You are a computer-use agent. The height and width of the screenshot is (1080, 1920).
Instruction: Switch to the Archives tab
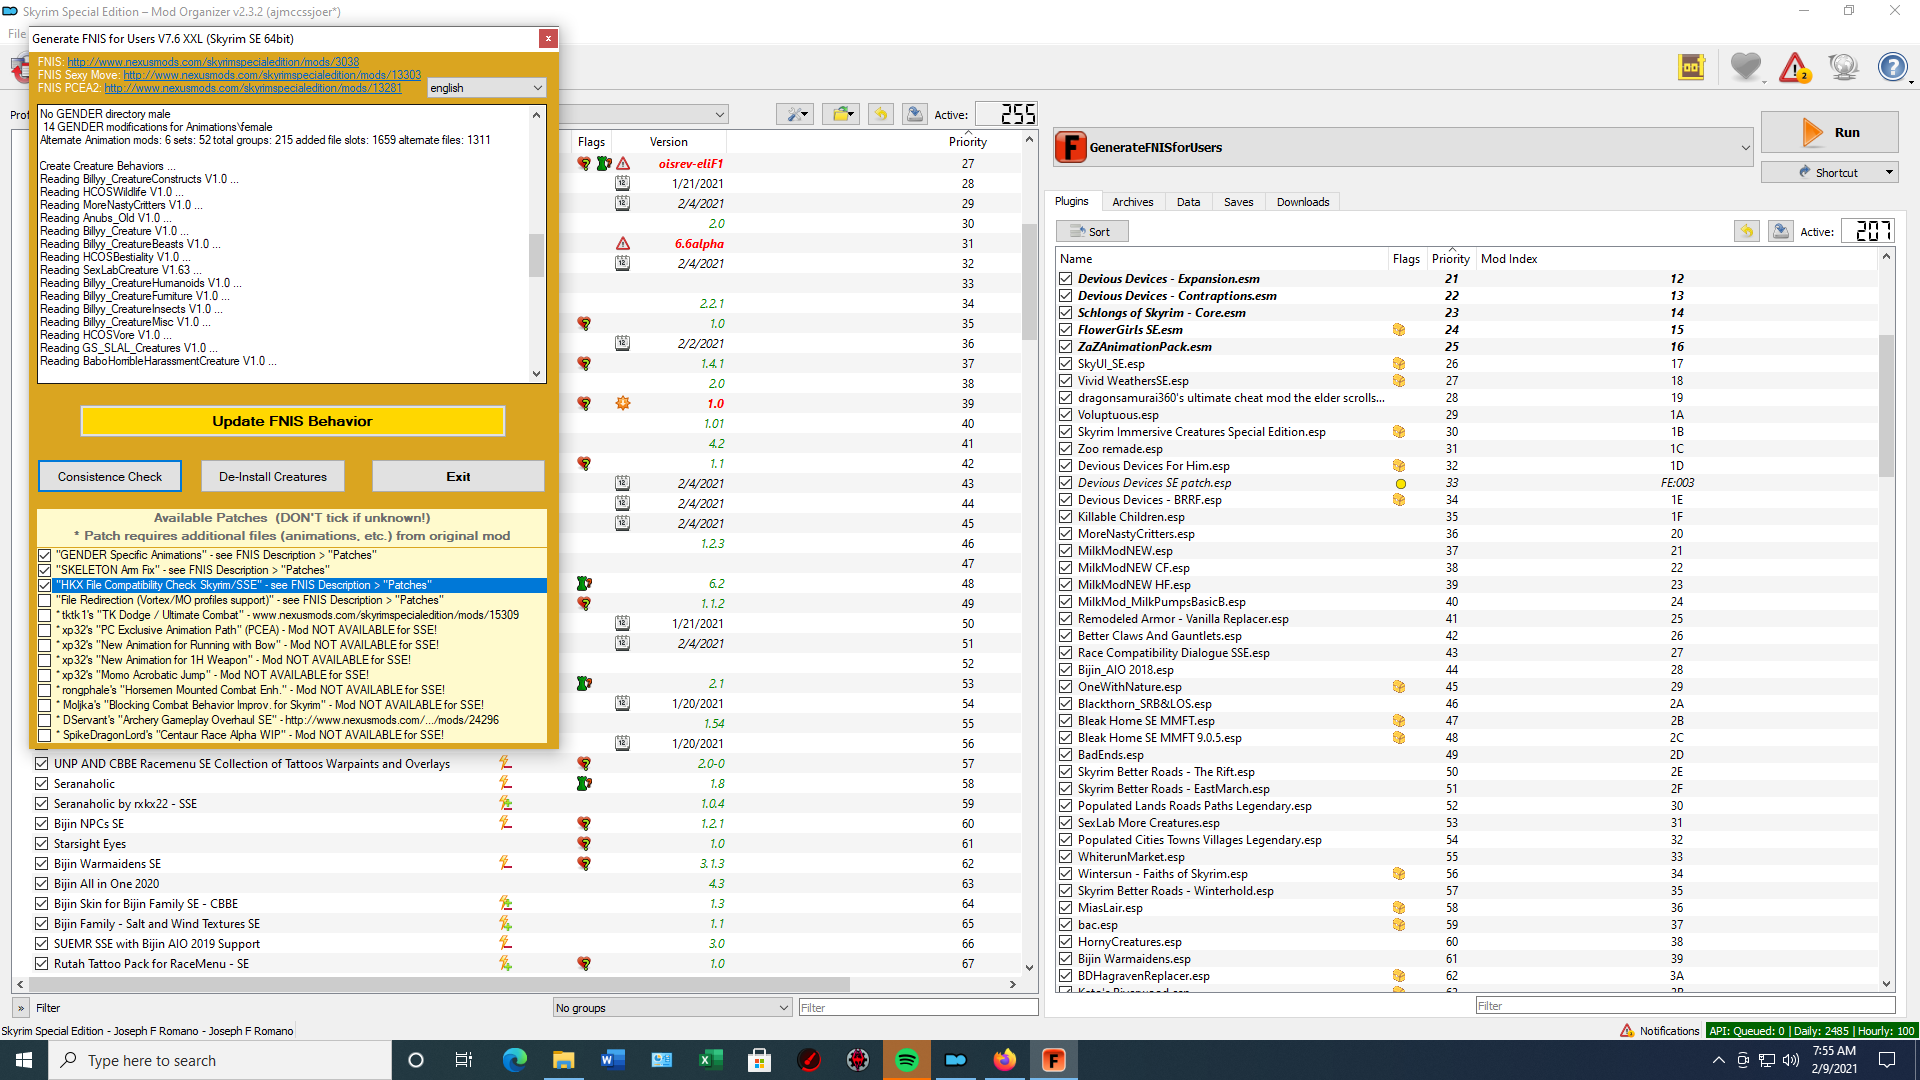coord(1133,202)
